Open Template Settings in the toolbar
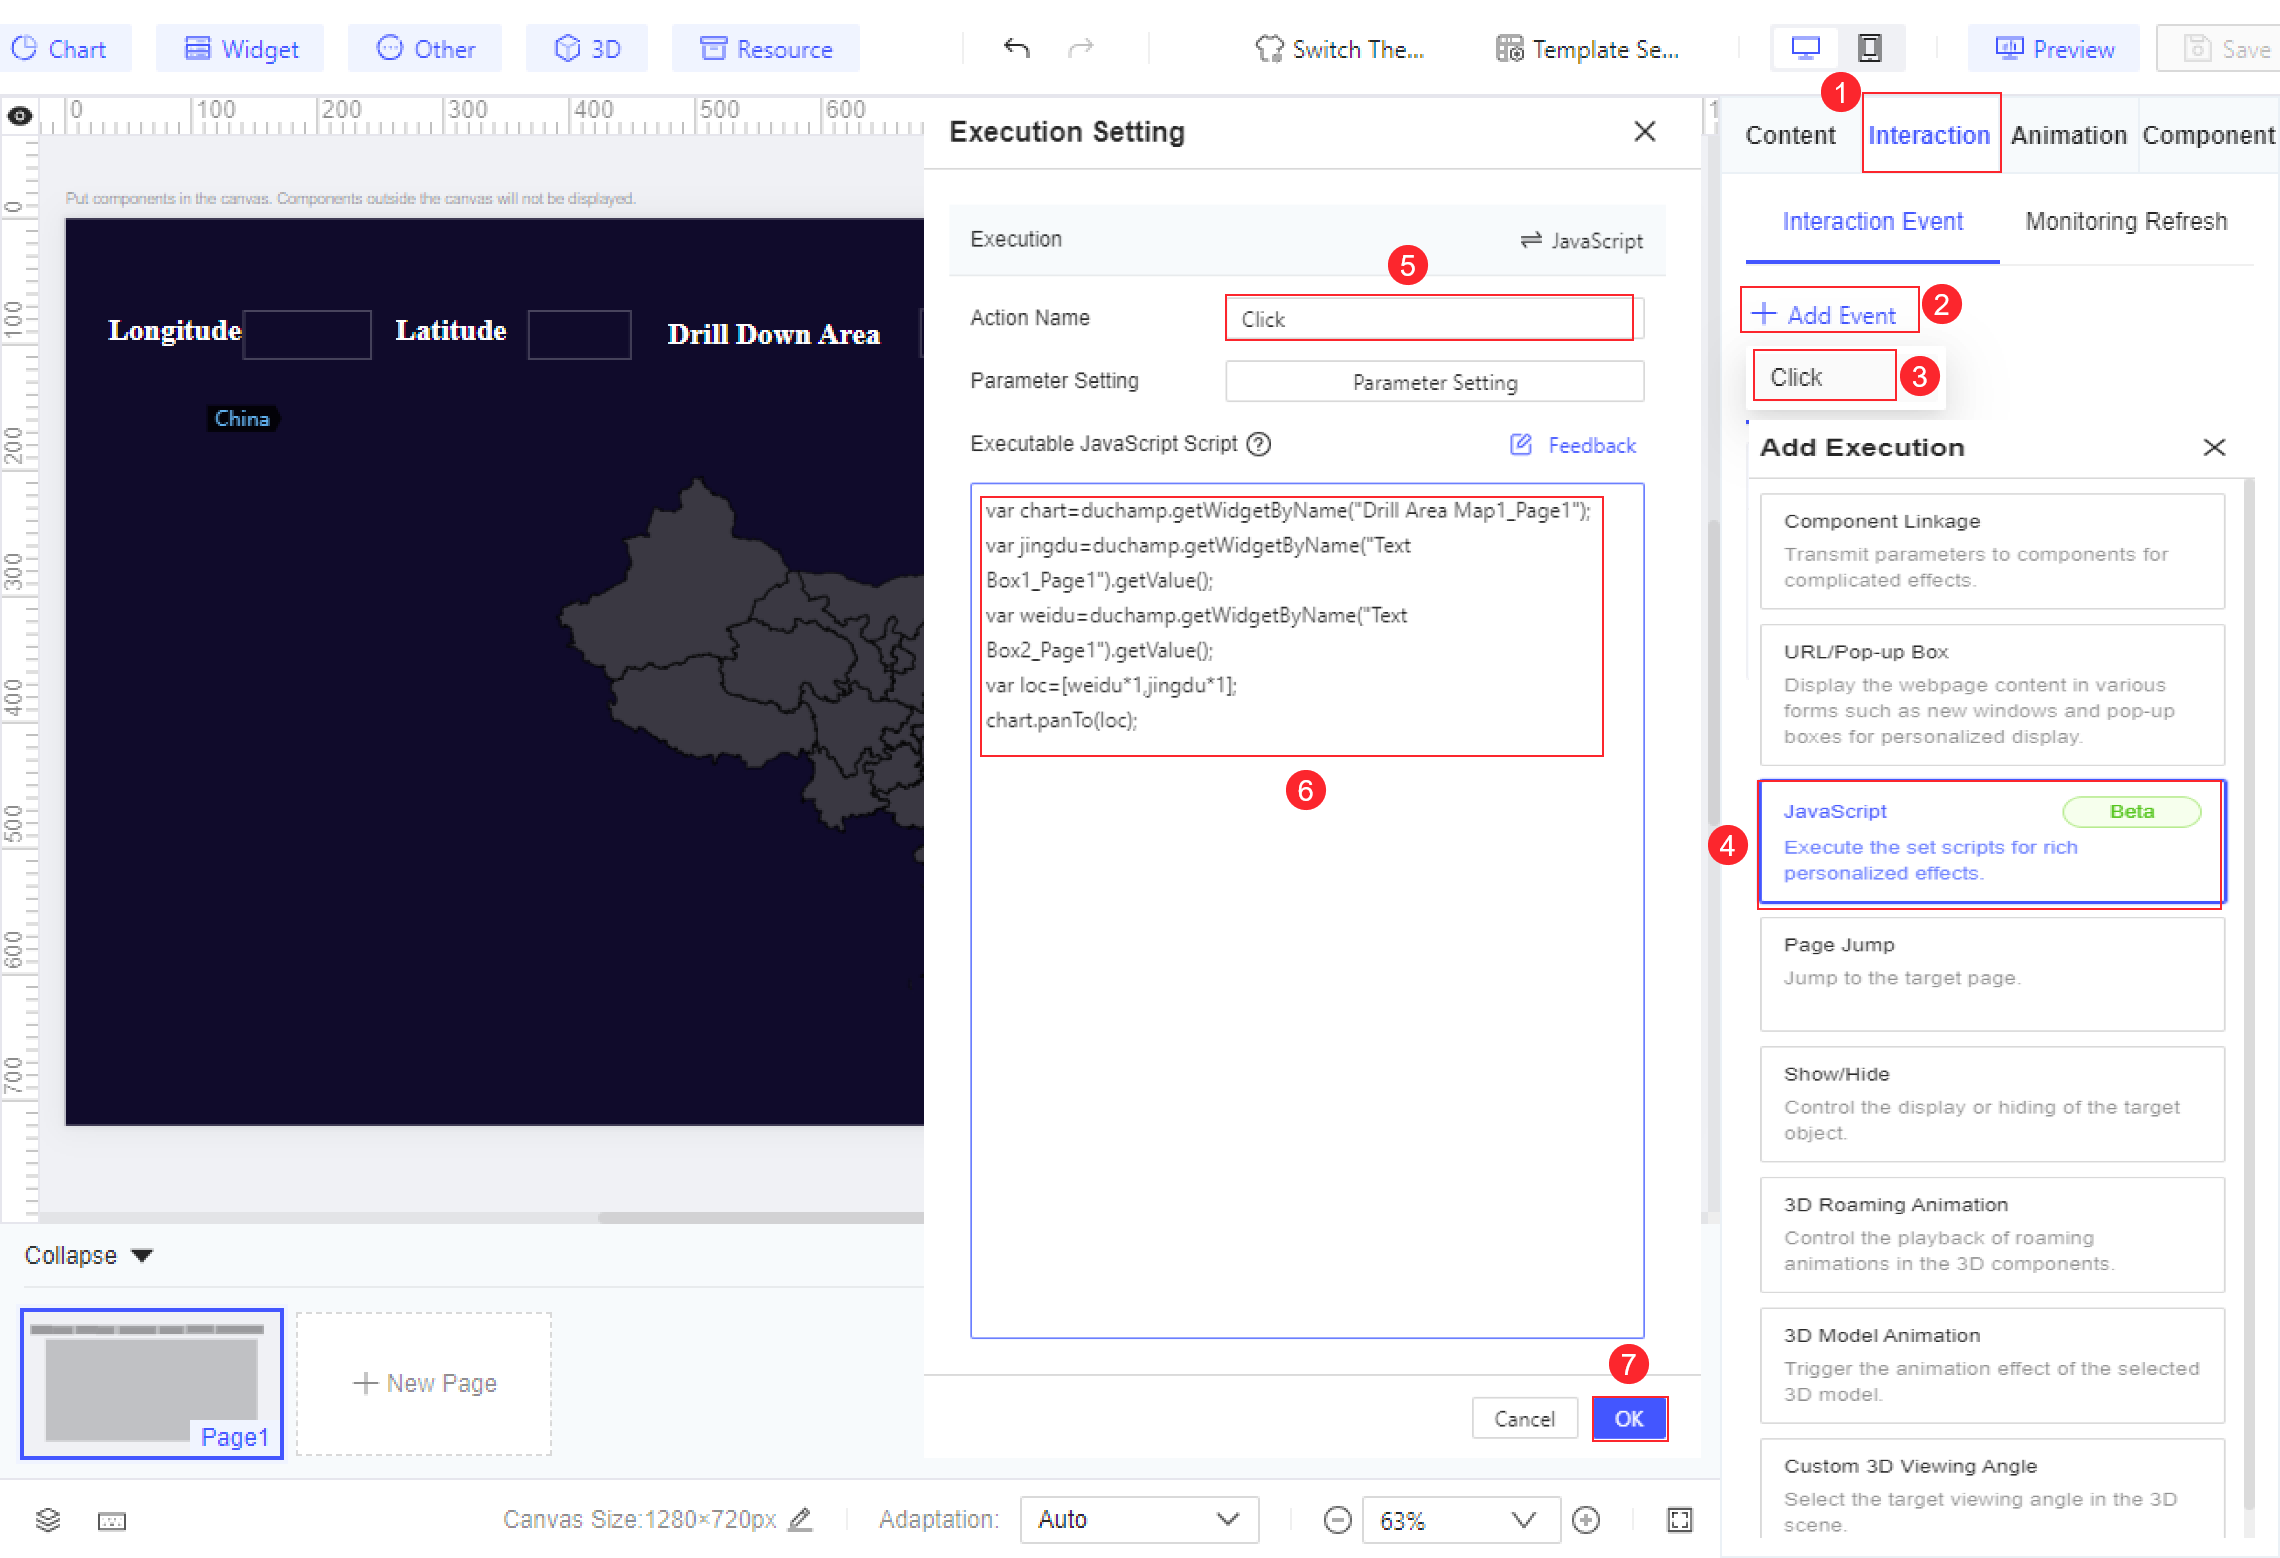This screenshot has width=2280, height=1558. (x=1587, y=48)
